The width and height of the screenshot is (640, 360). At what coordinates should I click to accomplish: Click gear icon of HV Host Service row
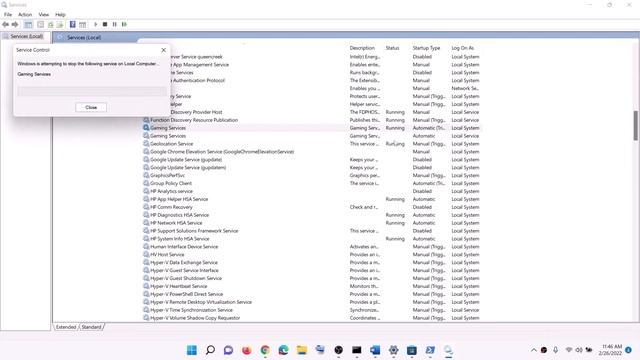coord(146,254)
